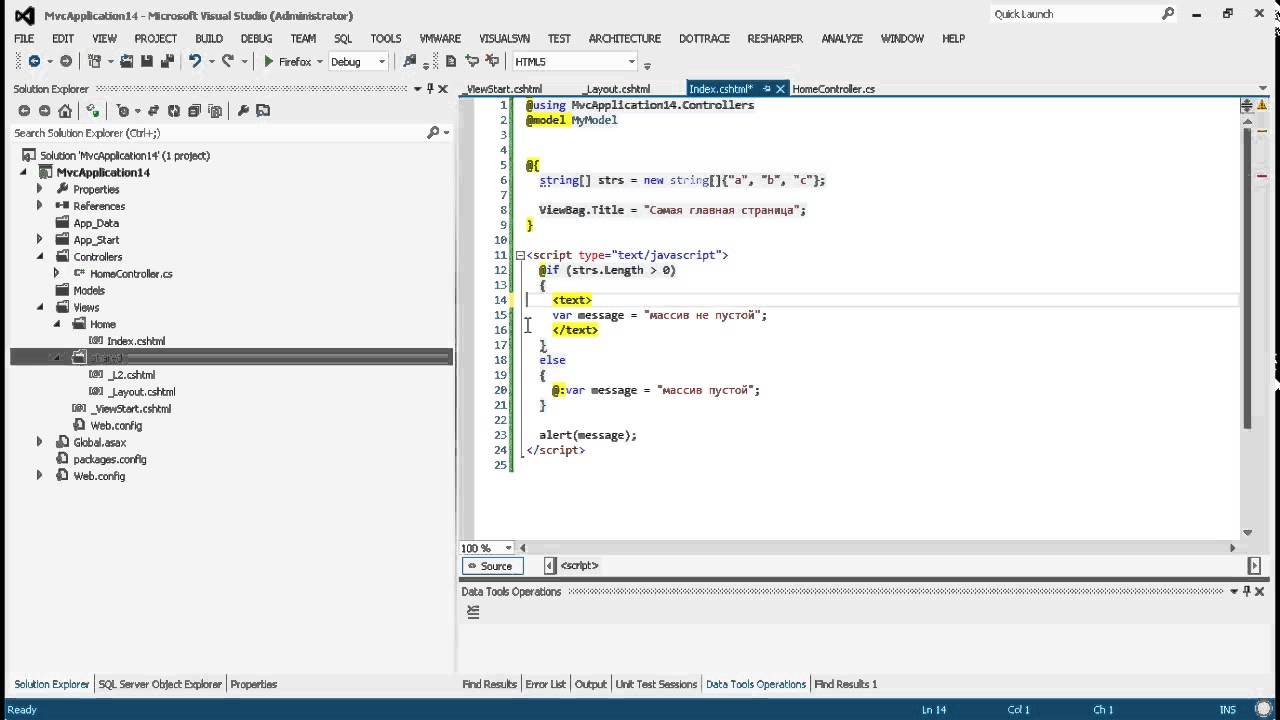Open the Unit Test Sessions tab
Viewport: 1280px width, 720px height.
[x=656, y=684]
